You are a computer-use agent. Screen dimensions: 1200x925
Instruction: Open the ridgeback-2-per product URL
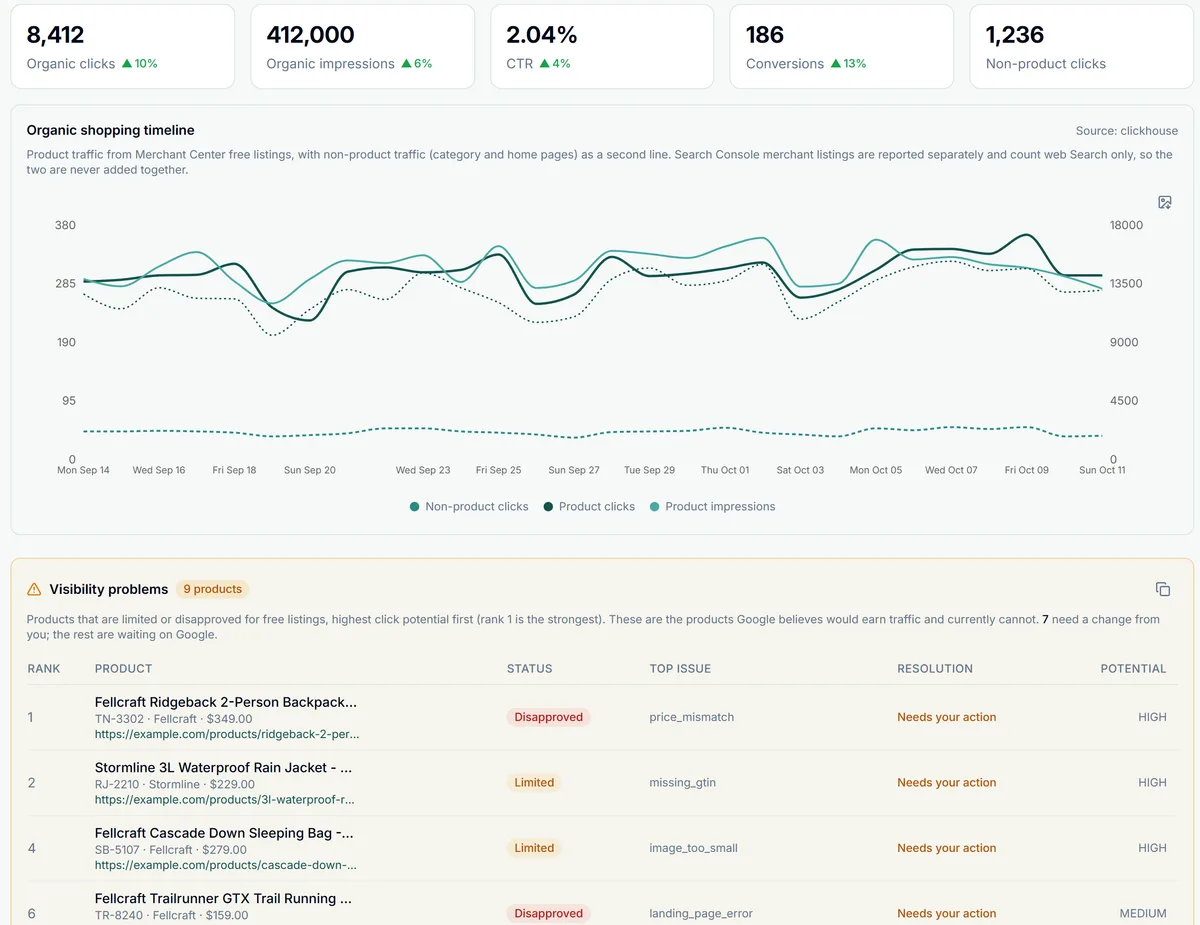coord(227,734)
